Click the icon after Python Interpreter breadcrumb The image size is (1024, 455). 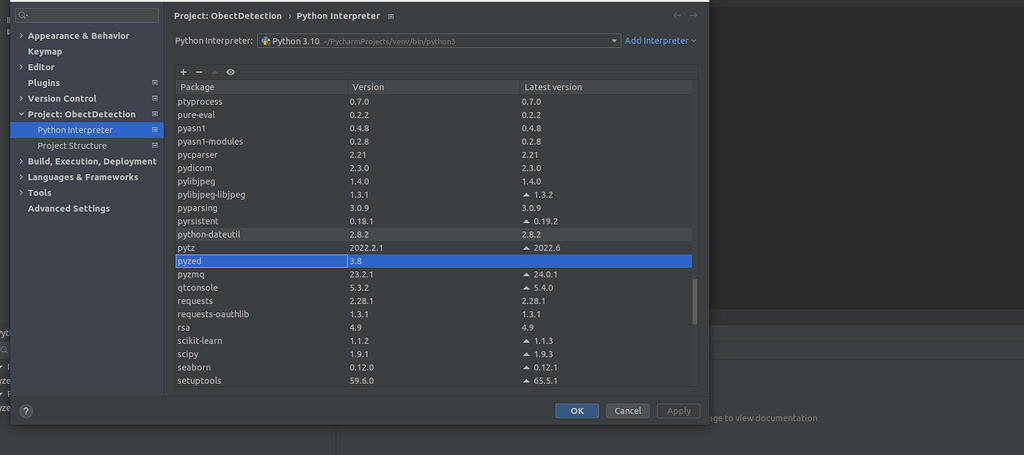click(x=391, y=16)
